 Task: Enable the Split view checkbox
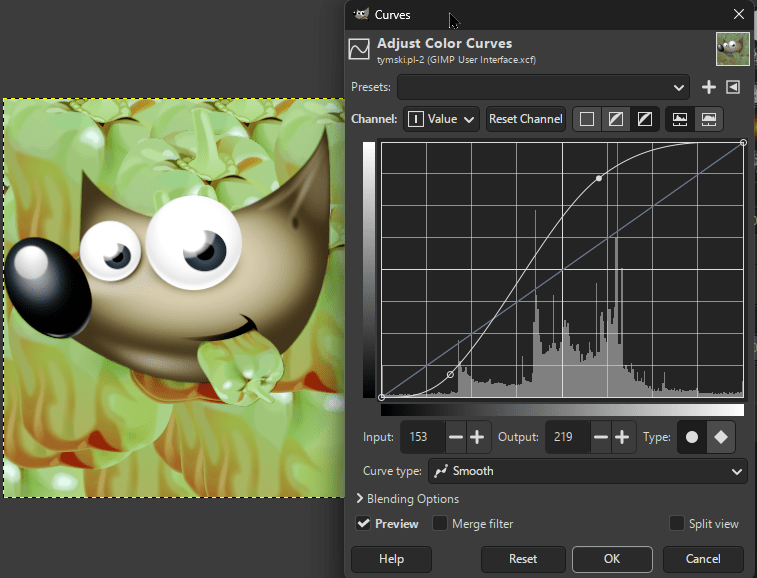(x=677, y=523)
